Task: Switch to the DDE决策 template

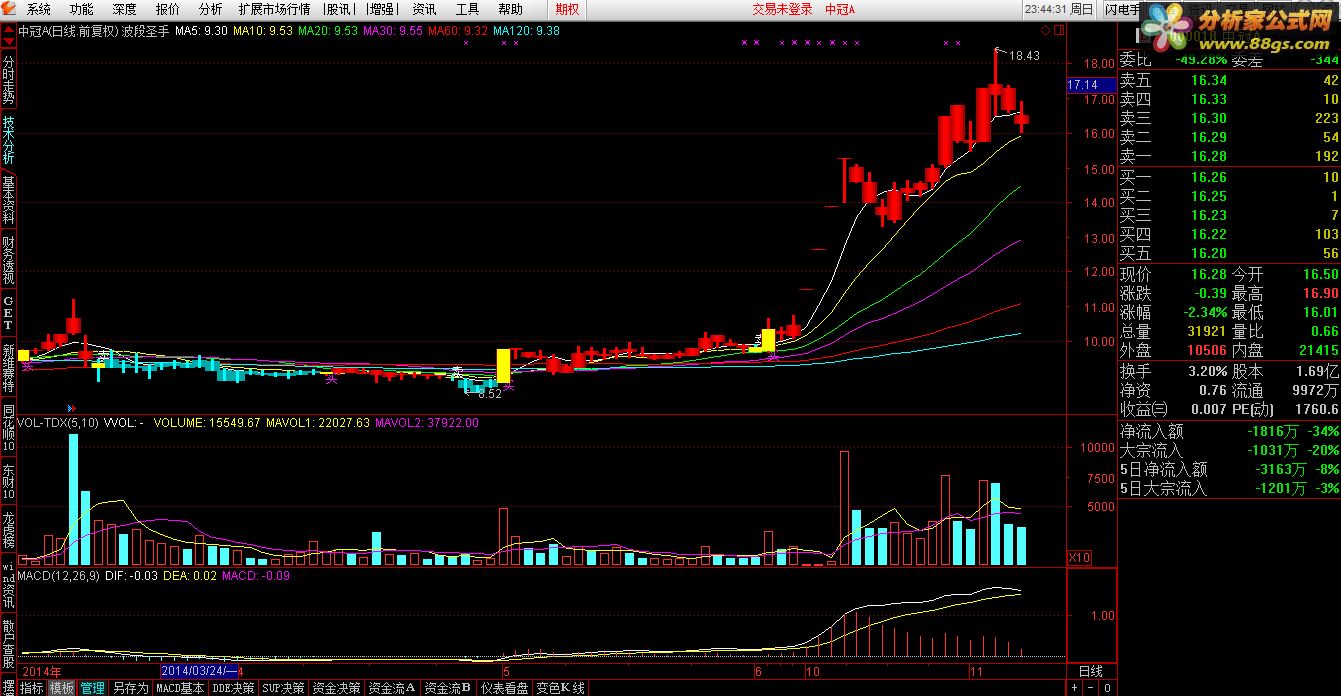Action: (x=234, y=688)
